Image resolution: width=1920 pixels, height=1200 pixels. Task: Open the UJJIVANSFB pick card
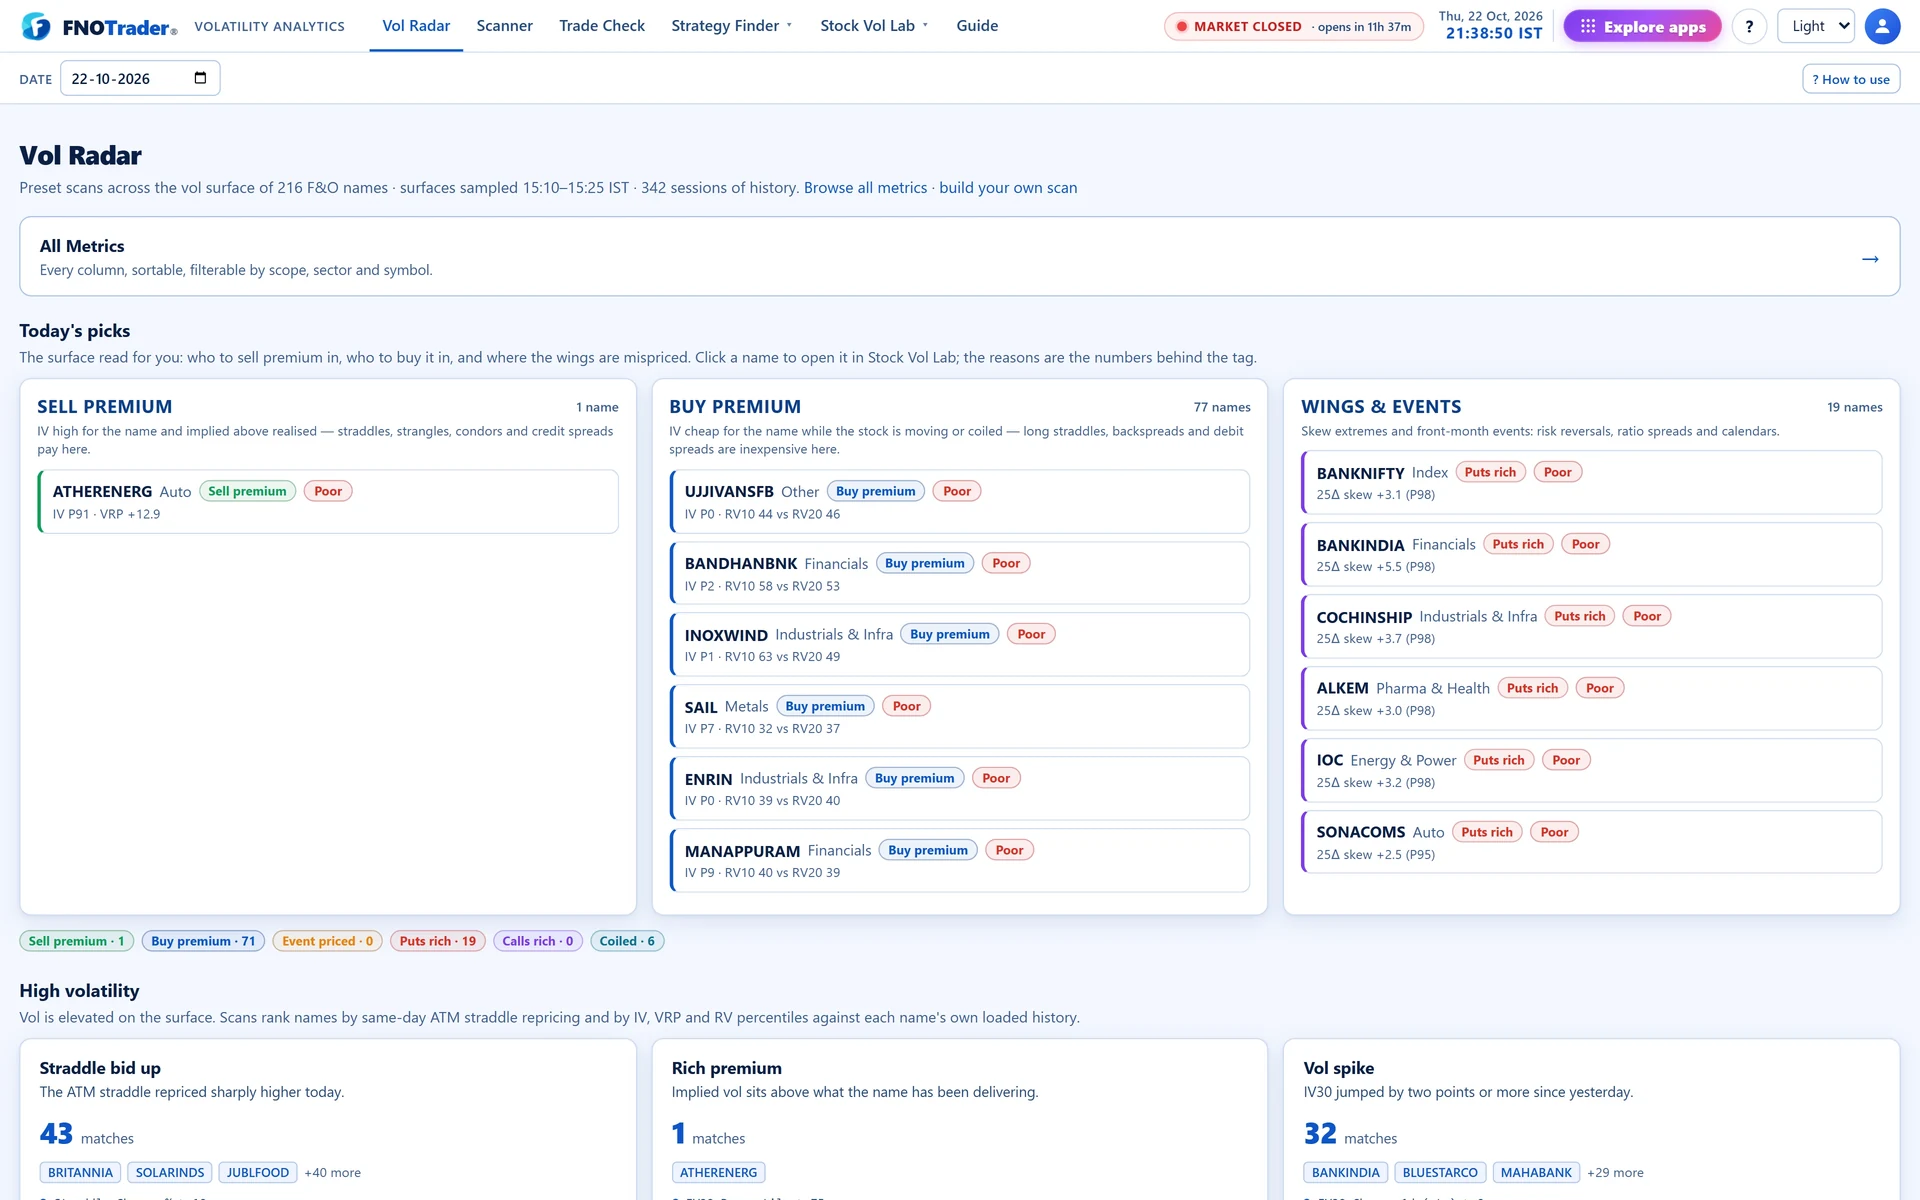(x=960, y=502)
